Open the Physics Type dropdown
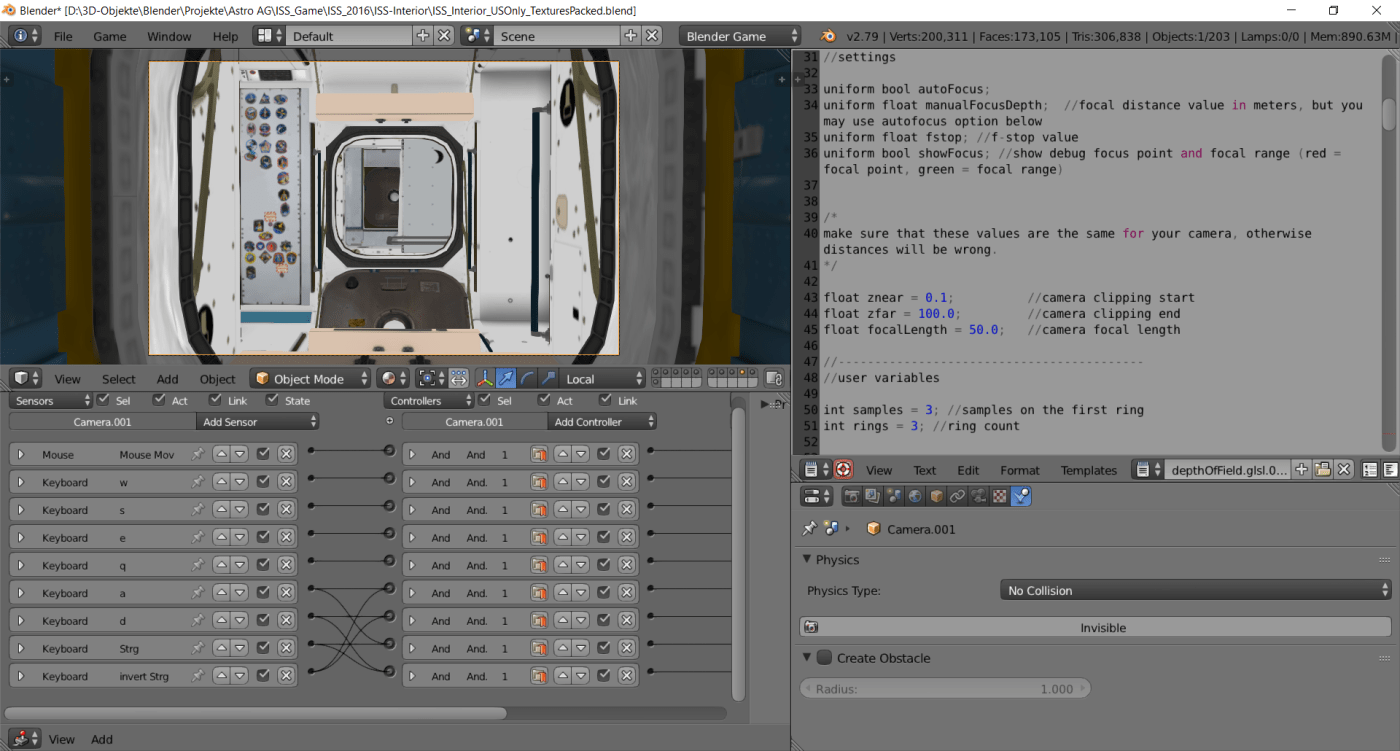The height and width of the screenshot is (751, 1400). (x=1195, y=591)
